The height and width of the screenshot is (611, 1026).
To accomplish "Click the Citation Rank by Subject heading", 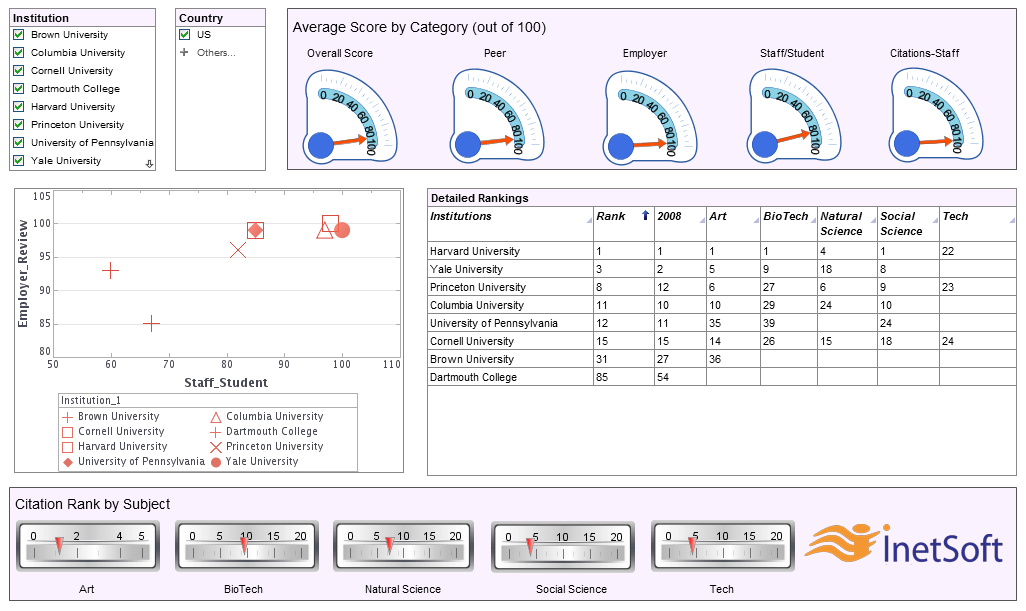I will [x=92, y=504].
